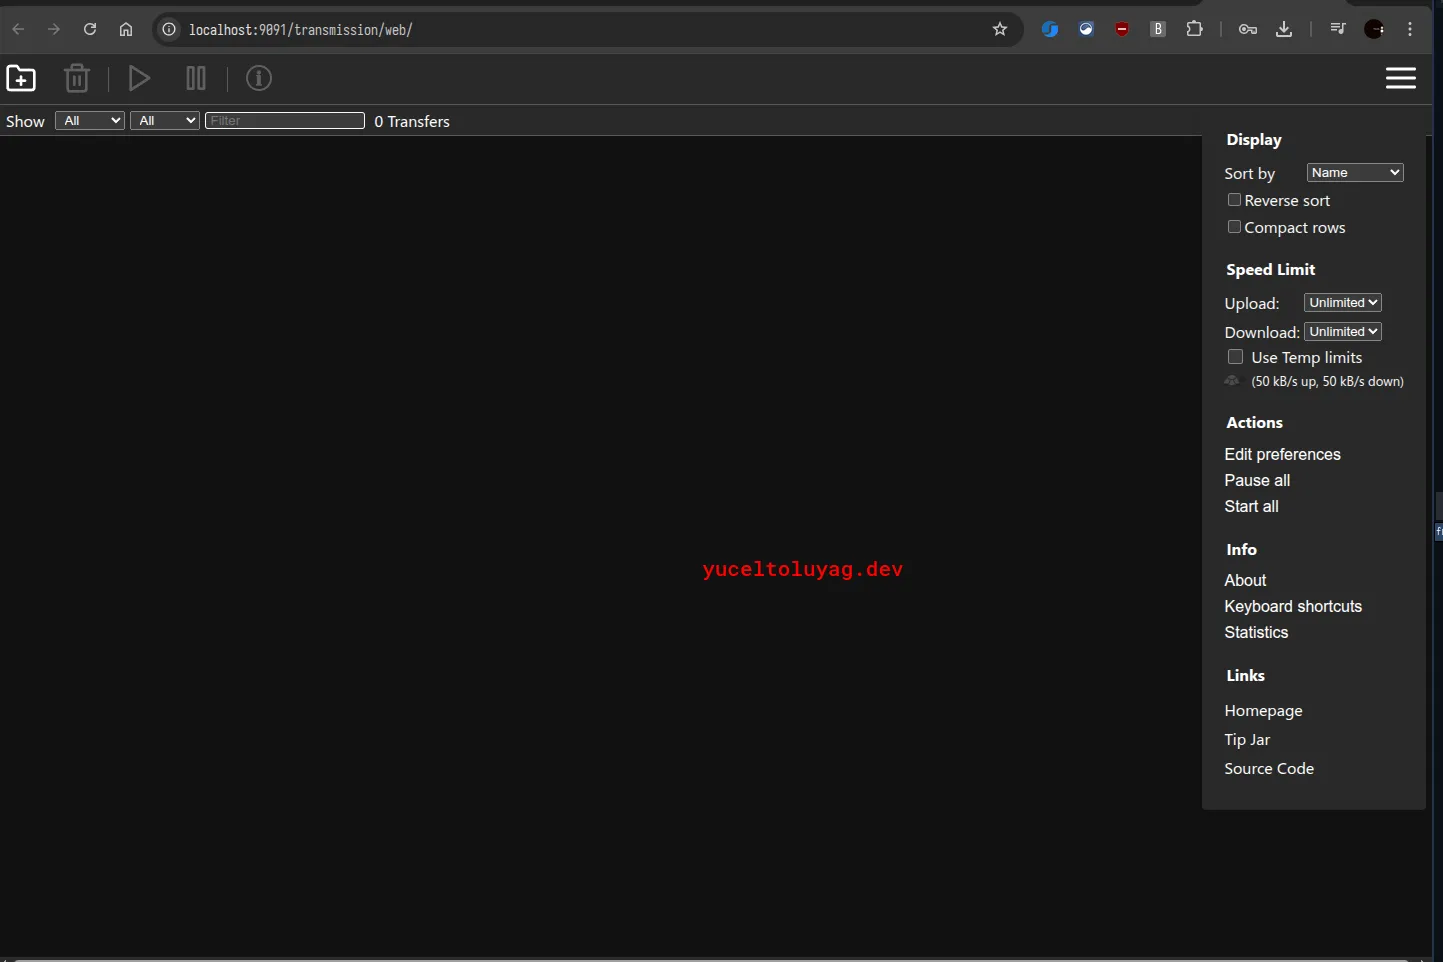Image resolution: width=1443 pixels, height=962 pixels.
Task: Click the turtle temp limits icon
Action: click(1232, 381)
